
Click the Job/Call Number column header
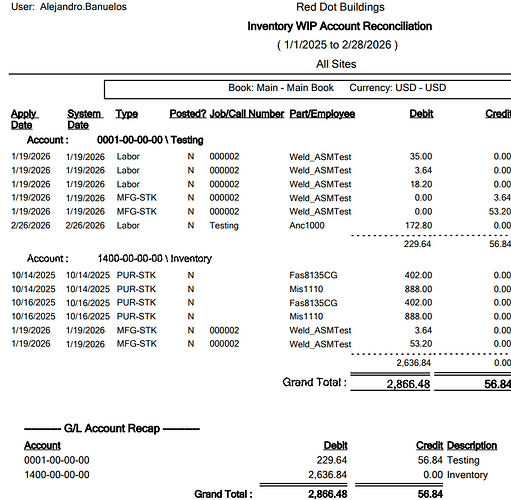(247, 114)
